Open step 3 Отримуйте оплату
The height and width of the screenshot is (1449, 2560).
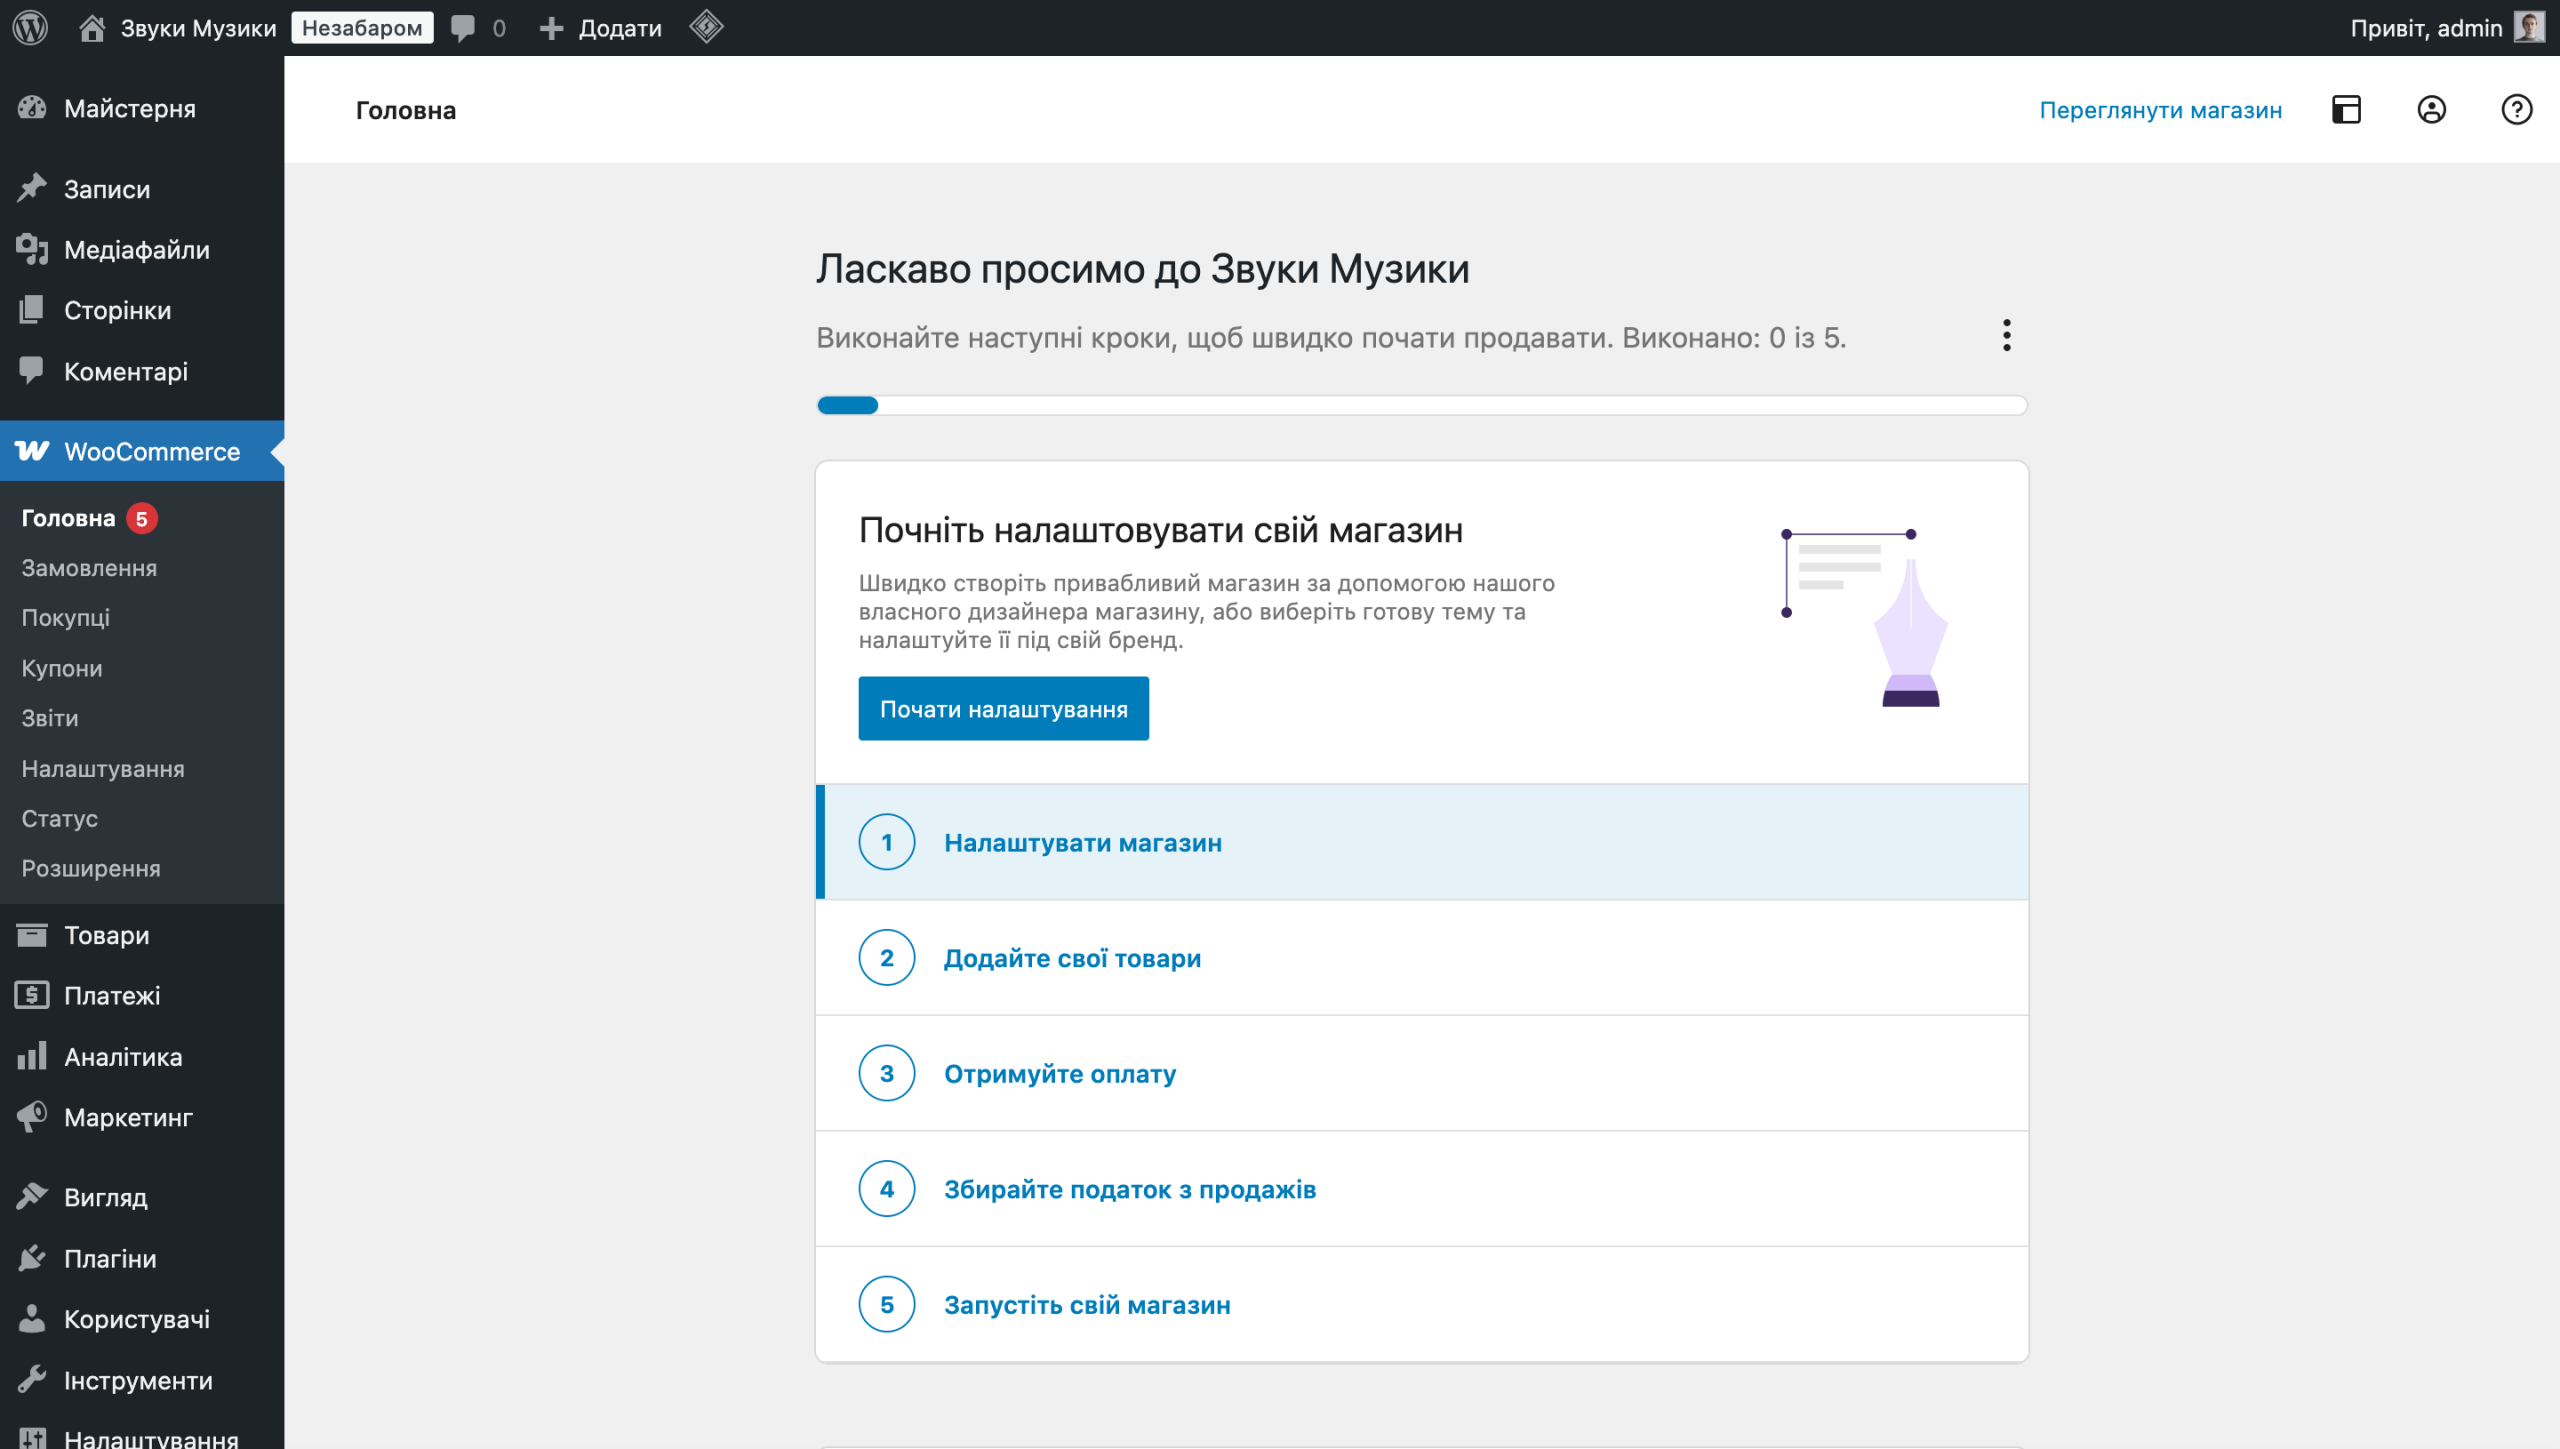pos(1422,1073)
